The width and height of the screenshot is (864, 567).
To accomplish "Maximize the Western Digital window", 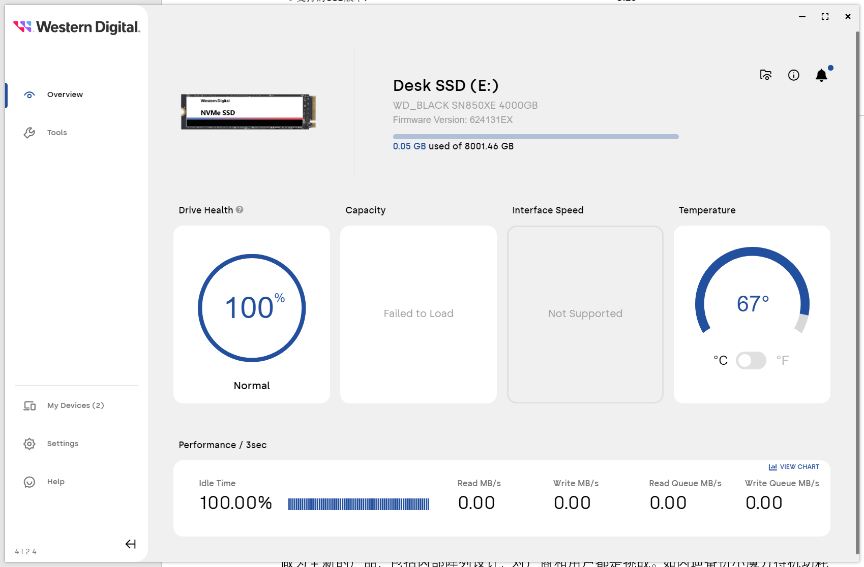I will (825, 17).
